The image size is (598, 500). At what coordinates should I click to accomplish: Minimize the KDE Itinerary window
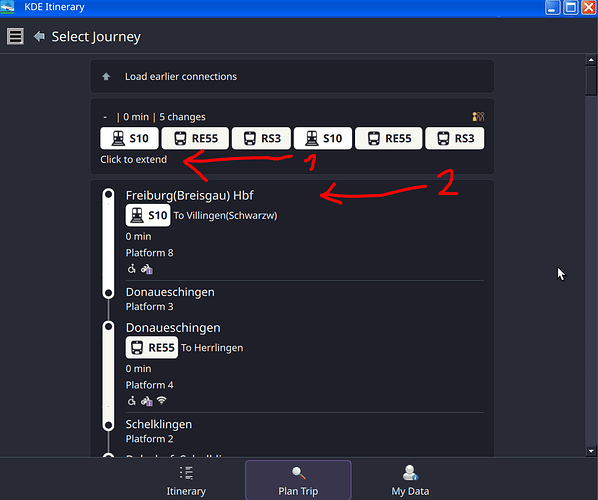553,8
